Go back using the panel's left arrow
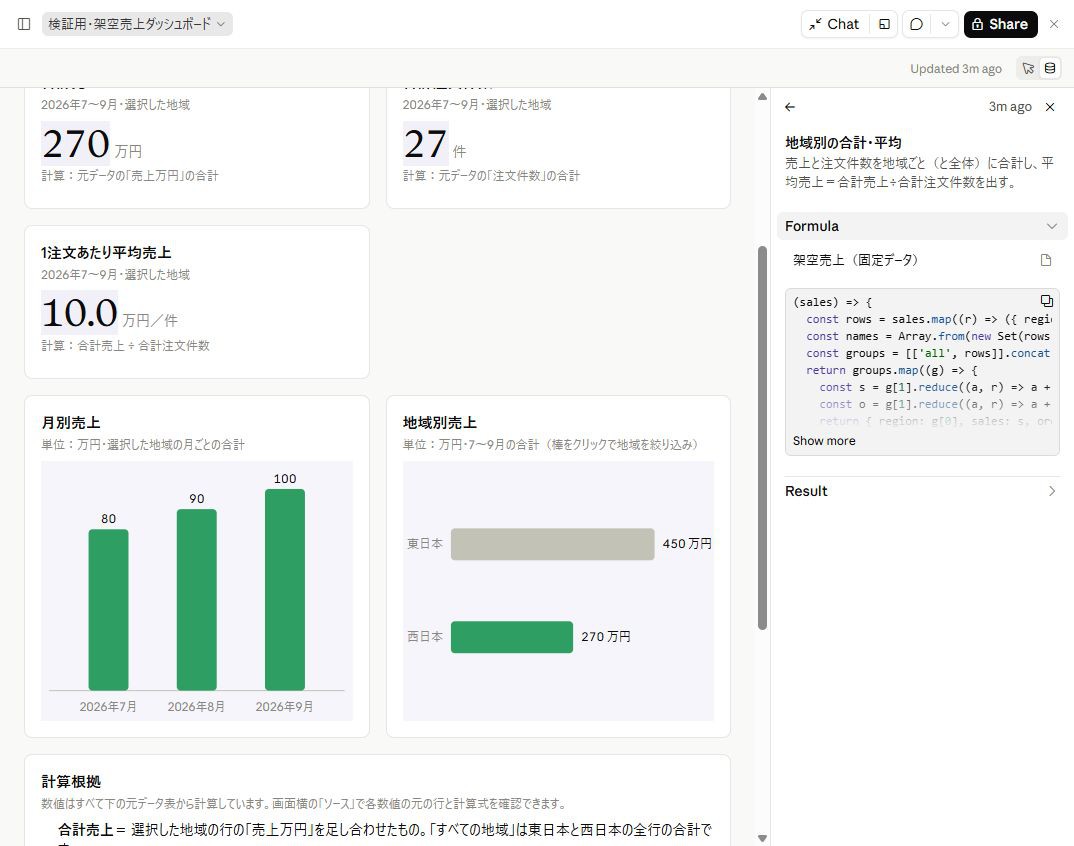 tap(790, 107)
